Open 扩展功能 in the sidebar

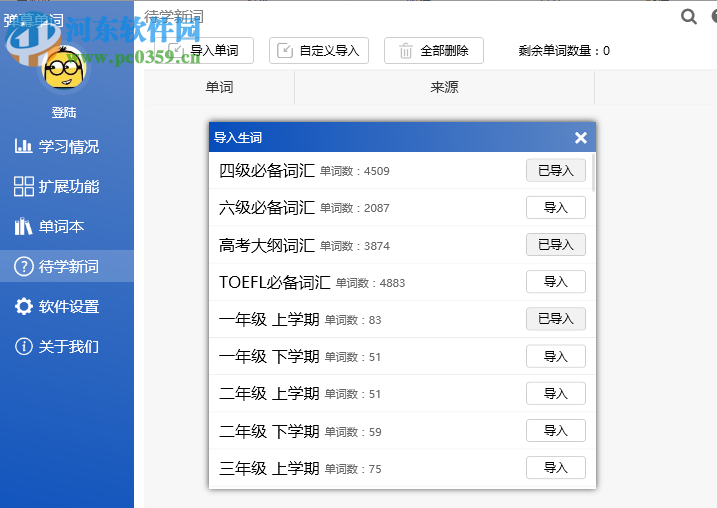67,186
